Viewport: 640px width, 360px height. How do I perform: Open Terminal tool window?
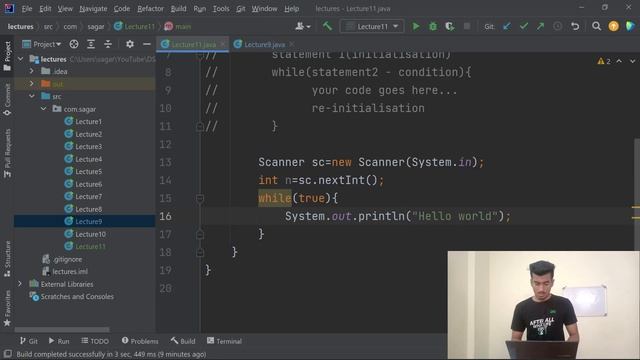click(x=224, y=341)
